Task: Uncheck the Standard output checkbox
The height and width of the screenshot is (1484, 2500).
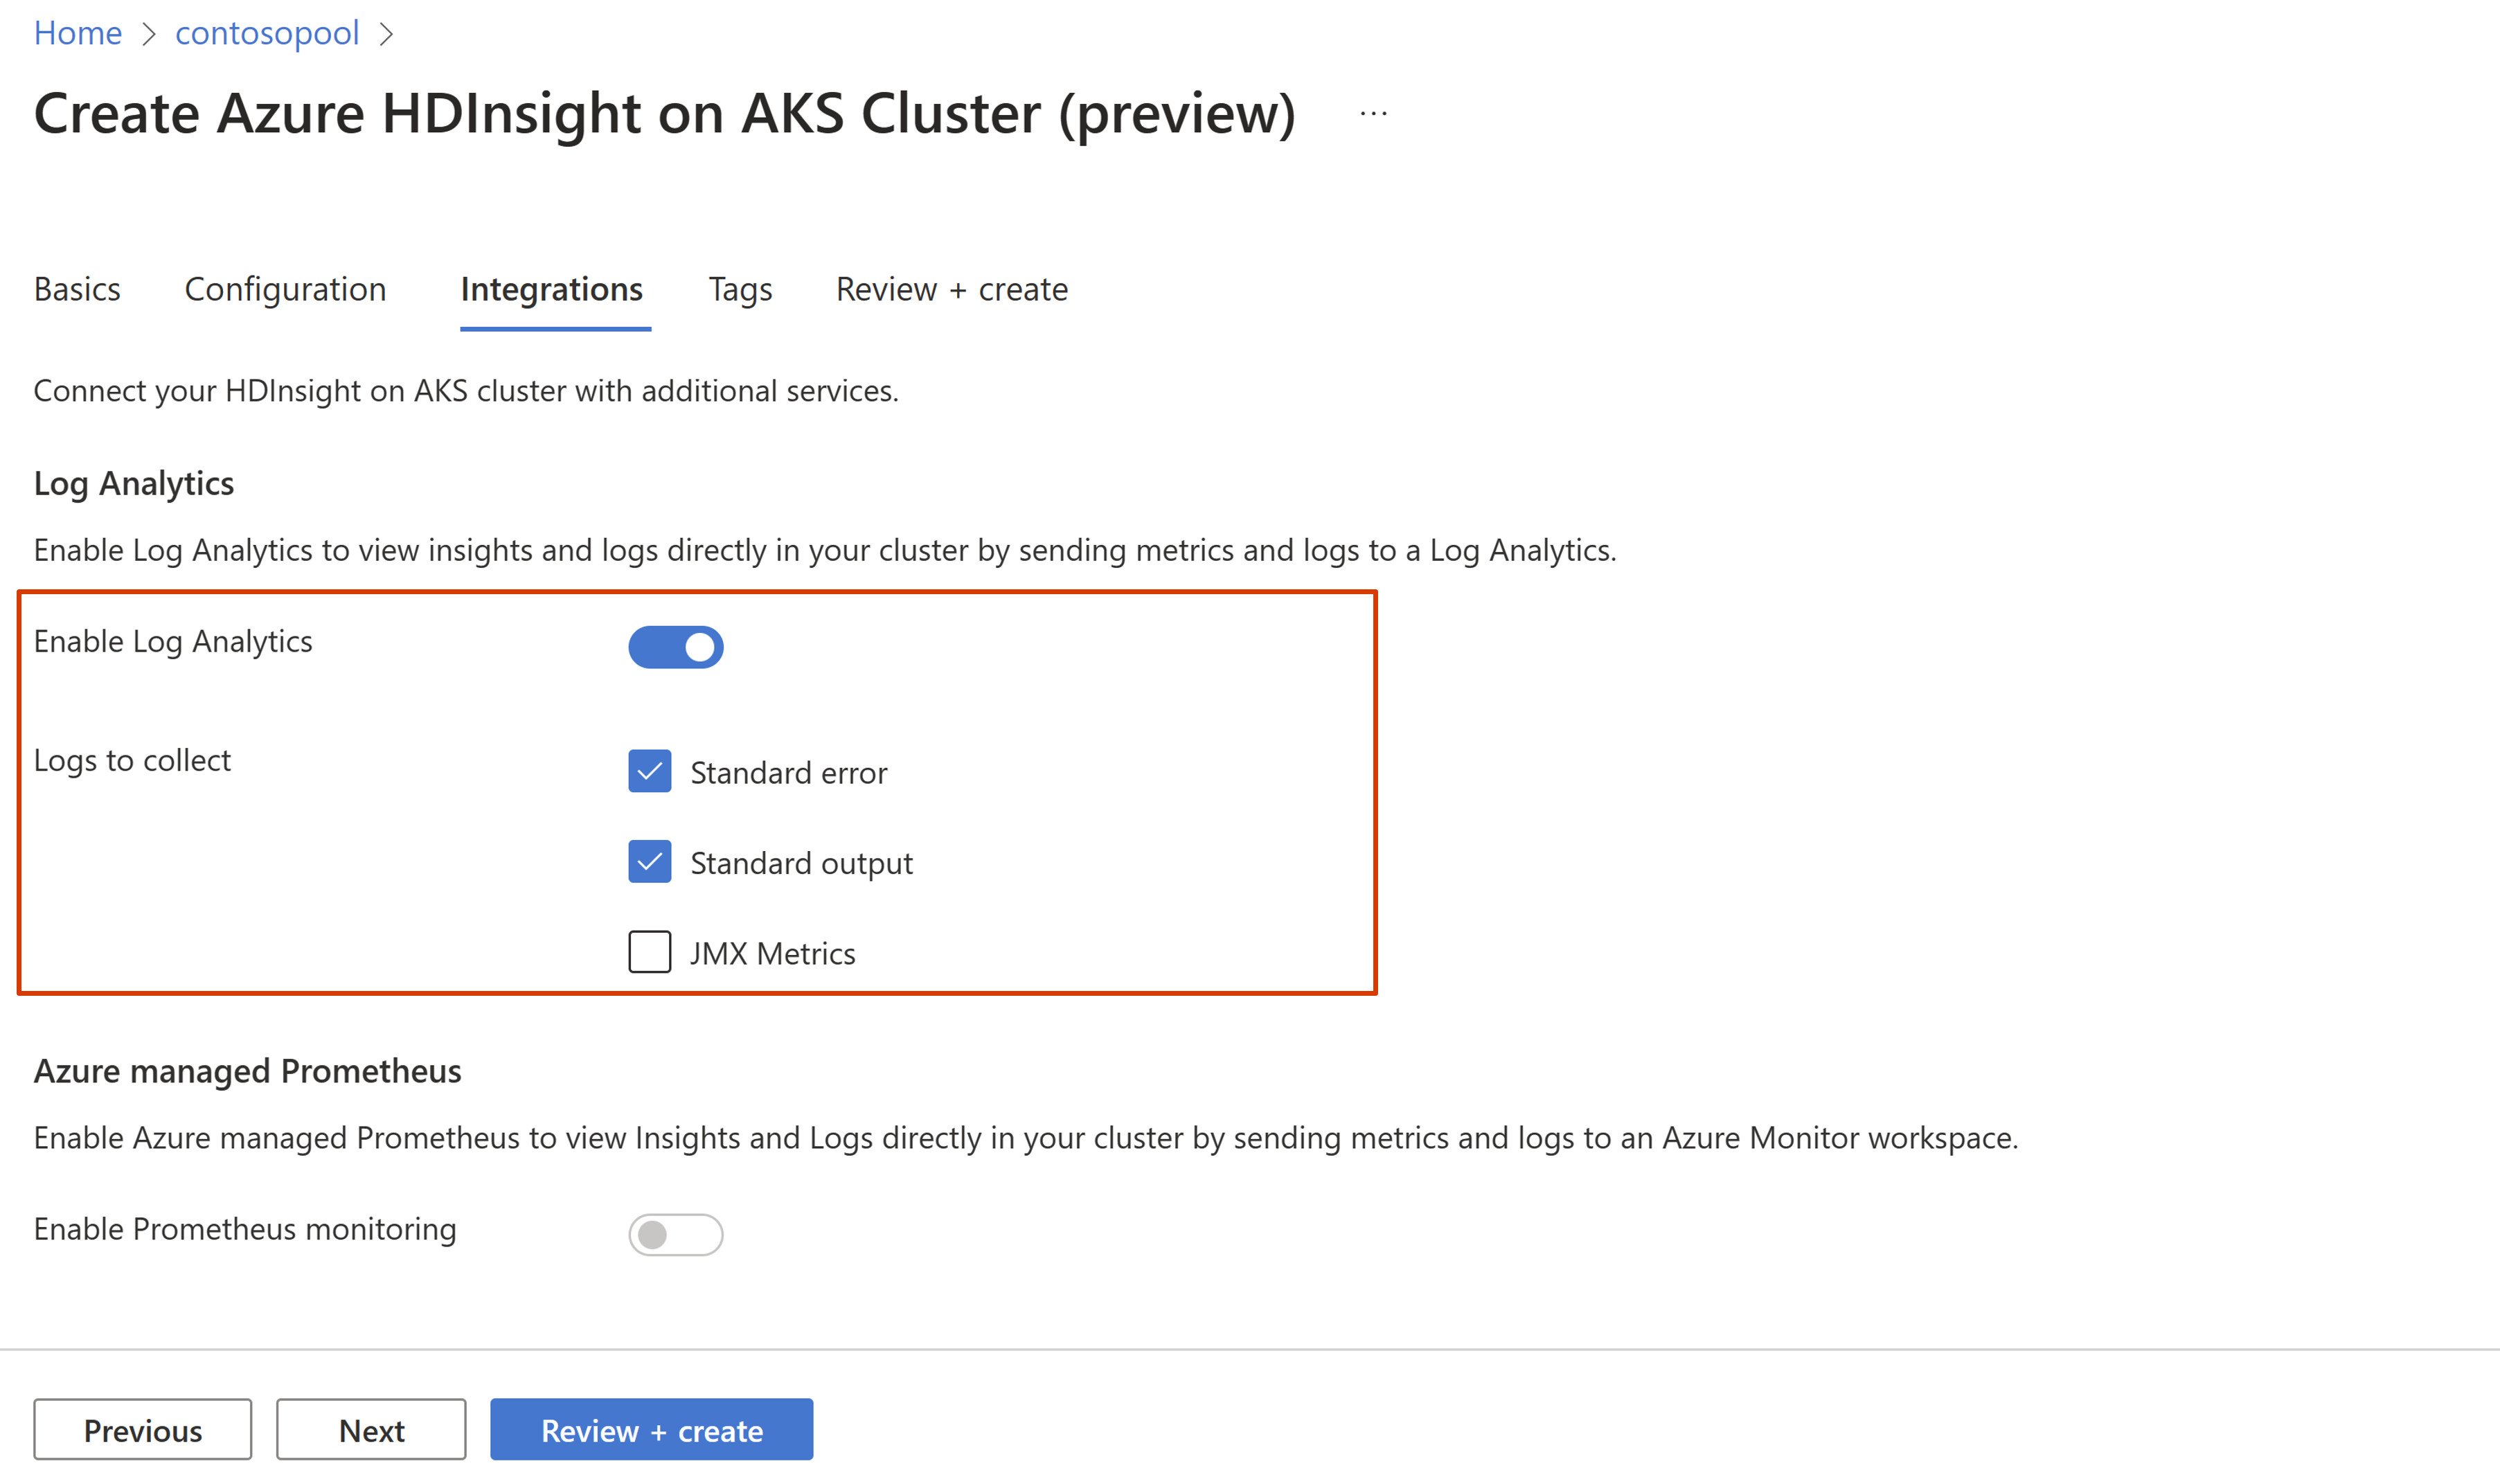Action: 649,861
